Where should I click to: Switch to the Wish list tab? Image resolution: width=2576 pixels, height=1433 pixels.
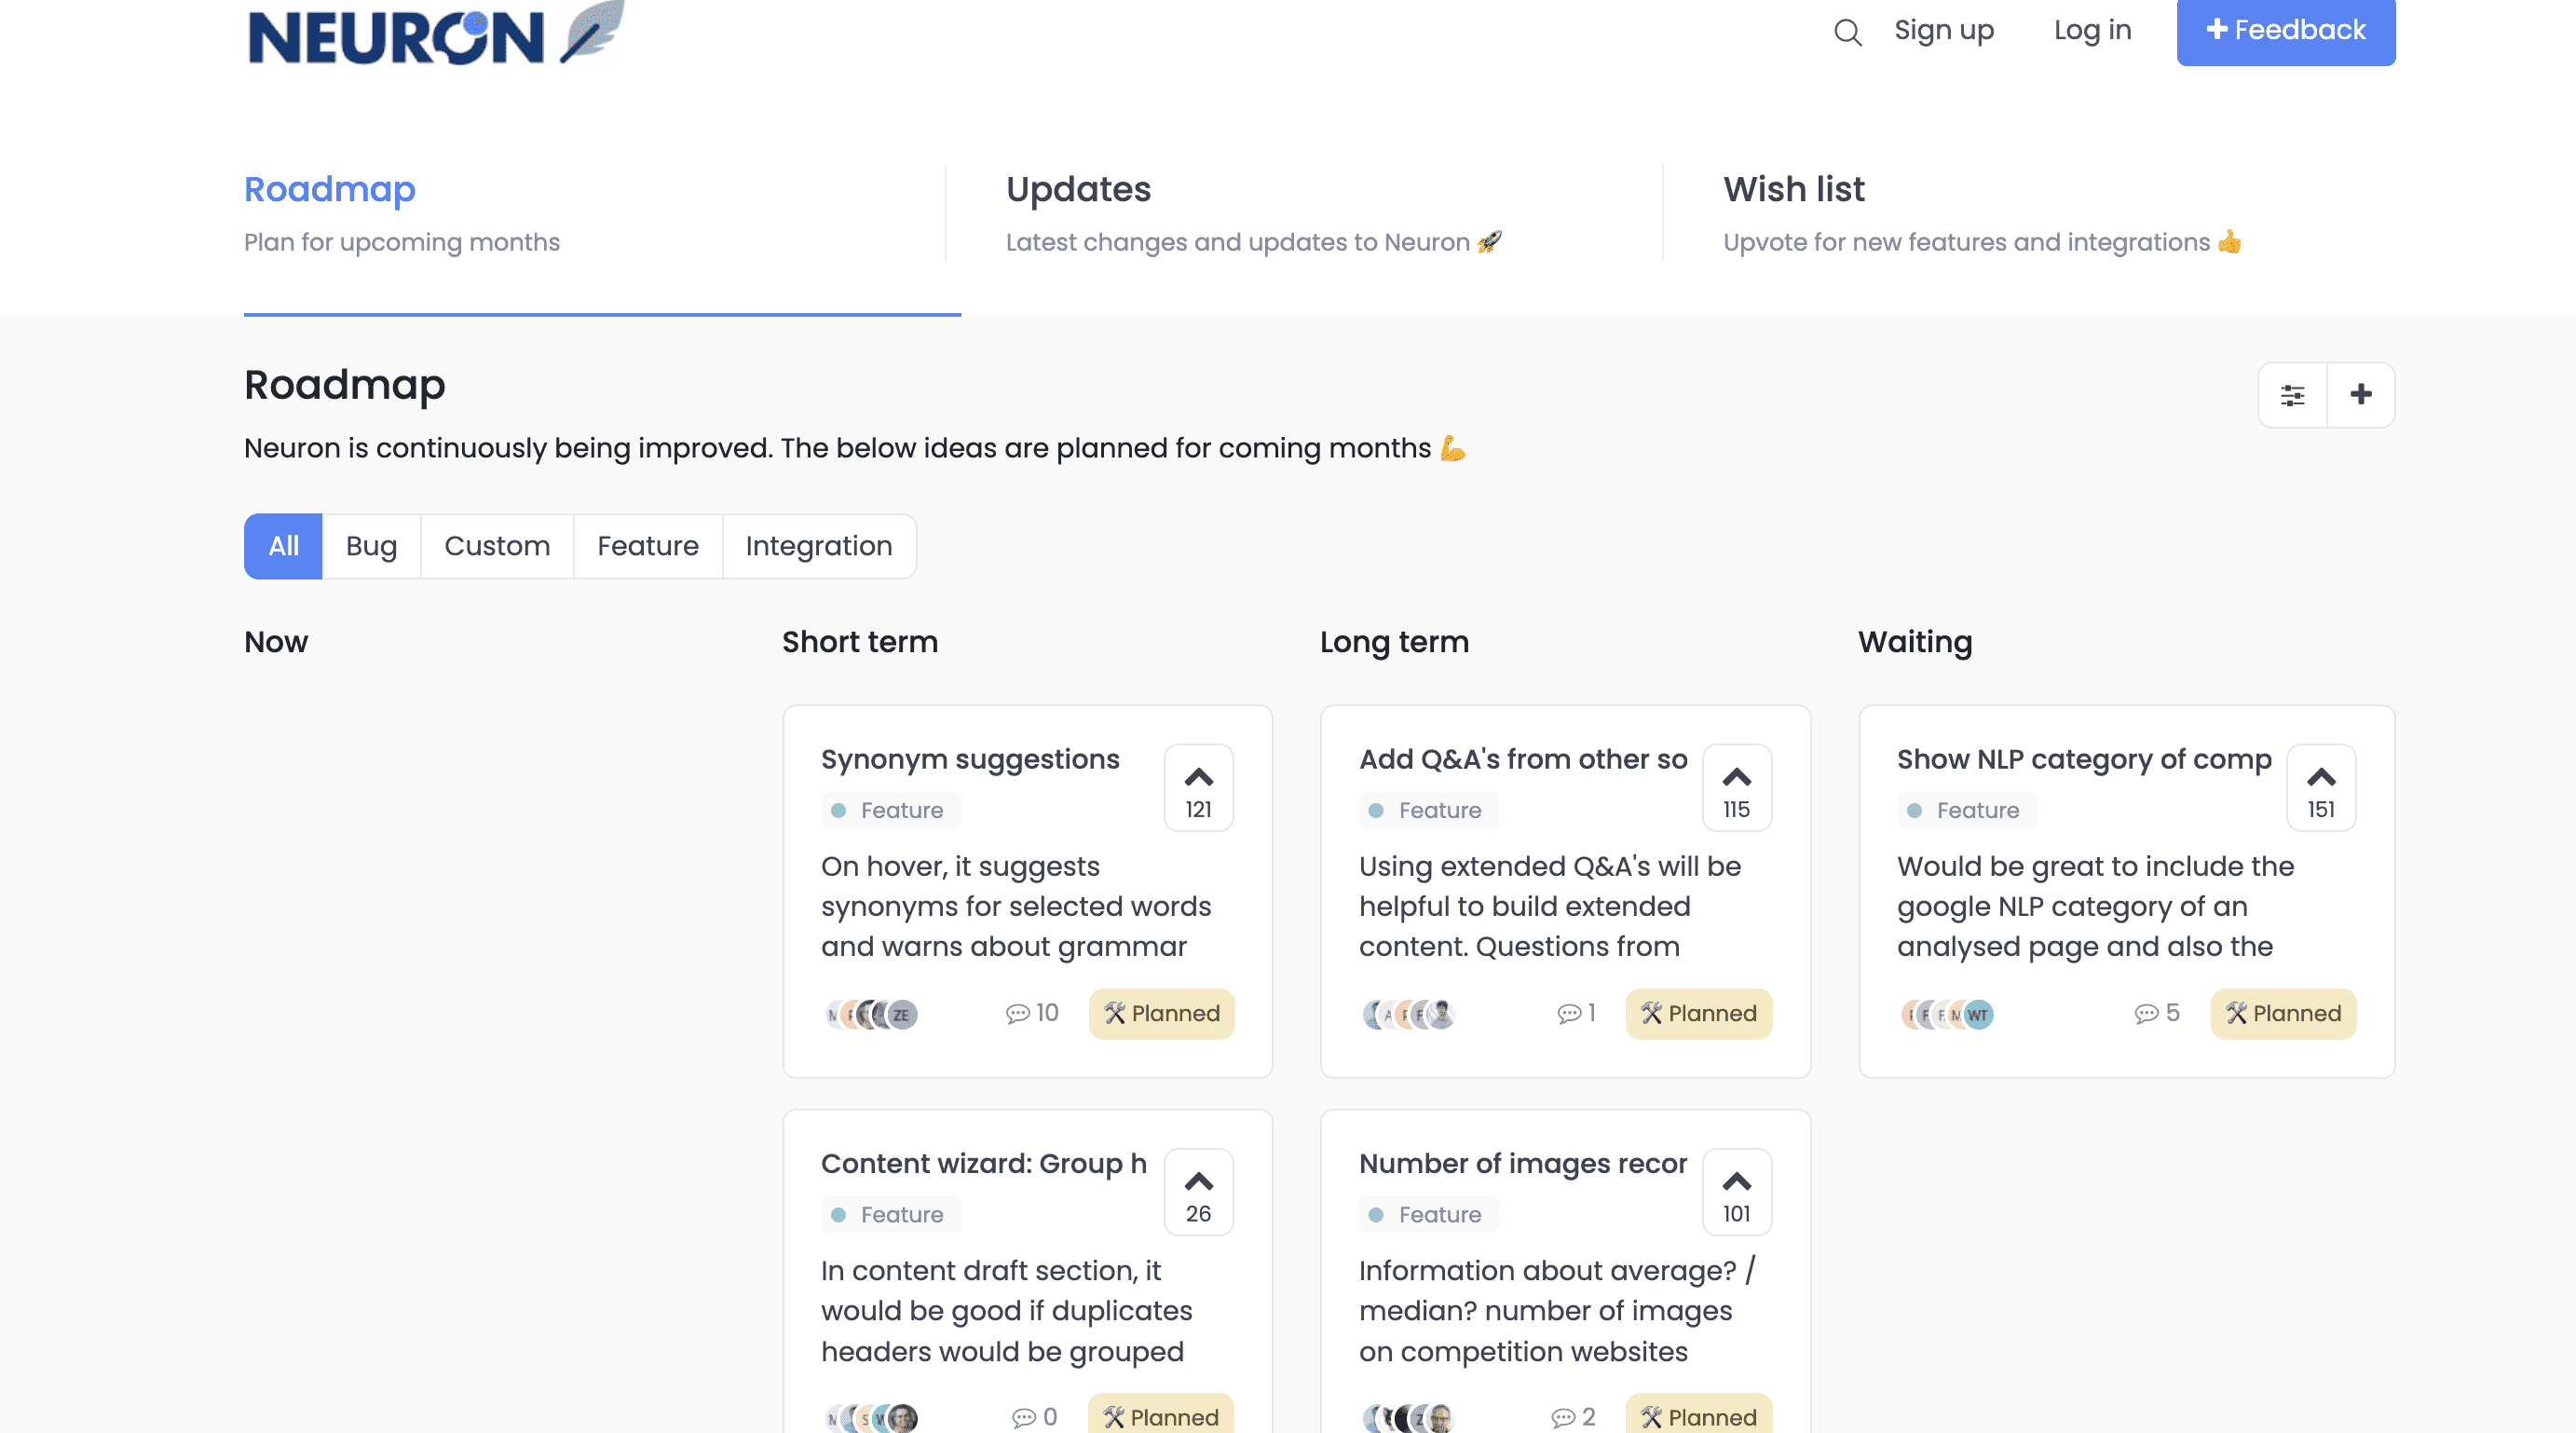tap(1791, 187)
